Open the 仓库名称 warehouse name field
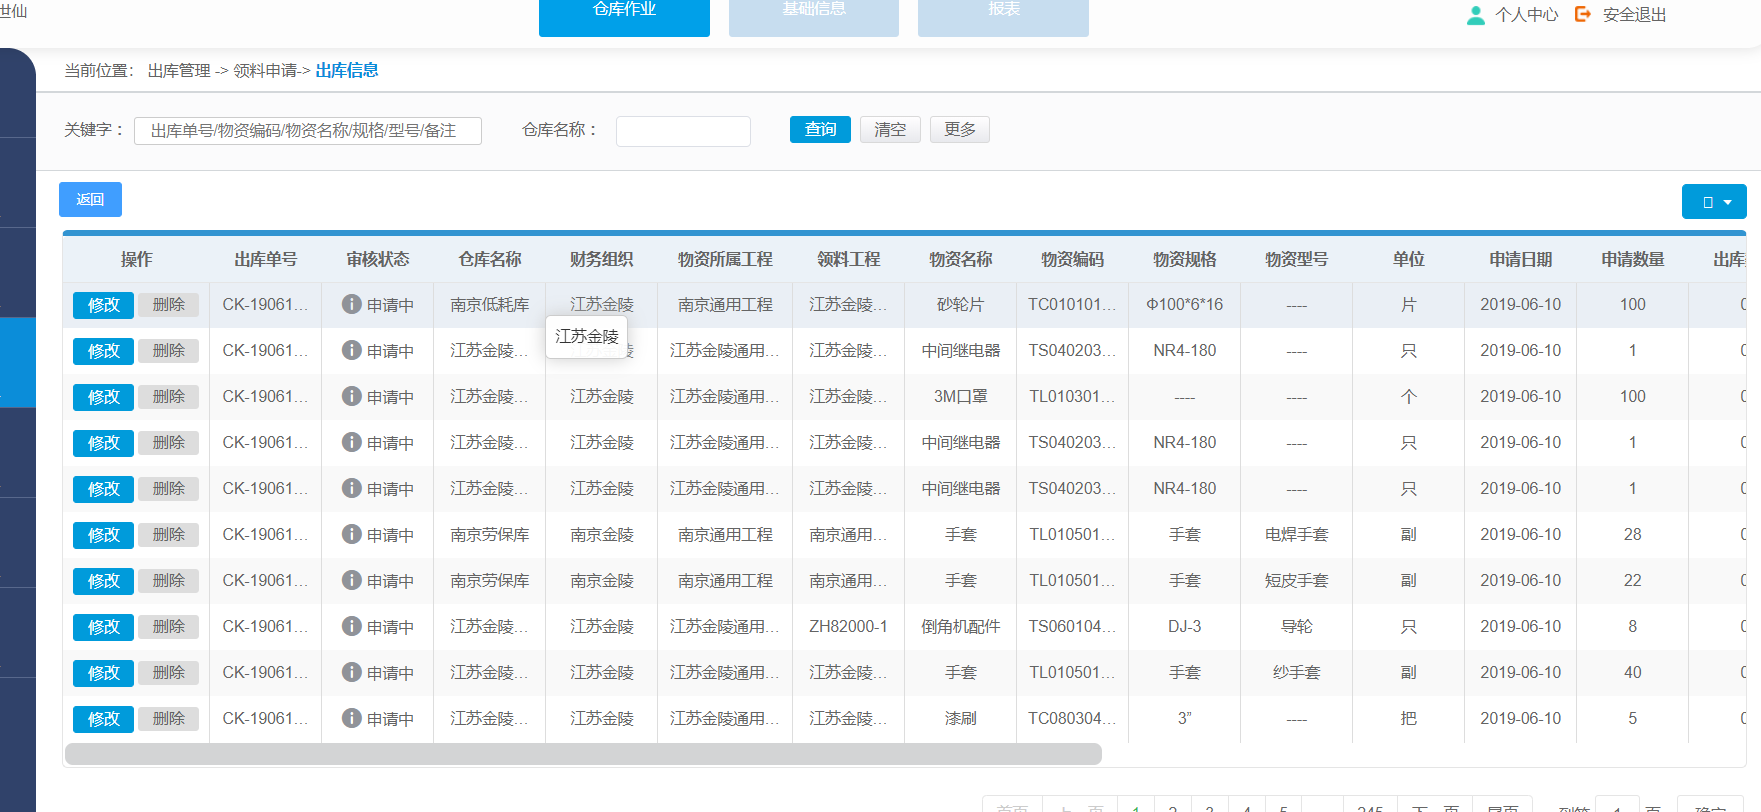1761x812 pixels. [683, 131]
